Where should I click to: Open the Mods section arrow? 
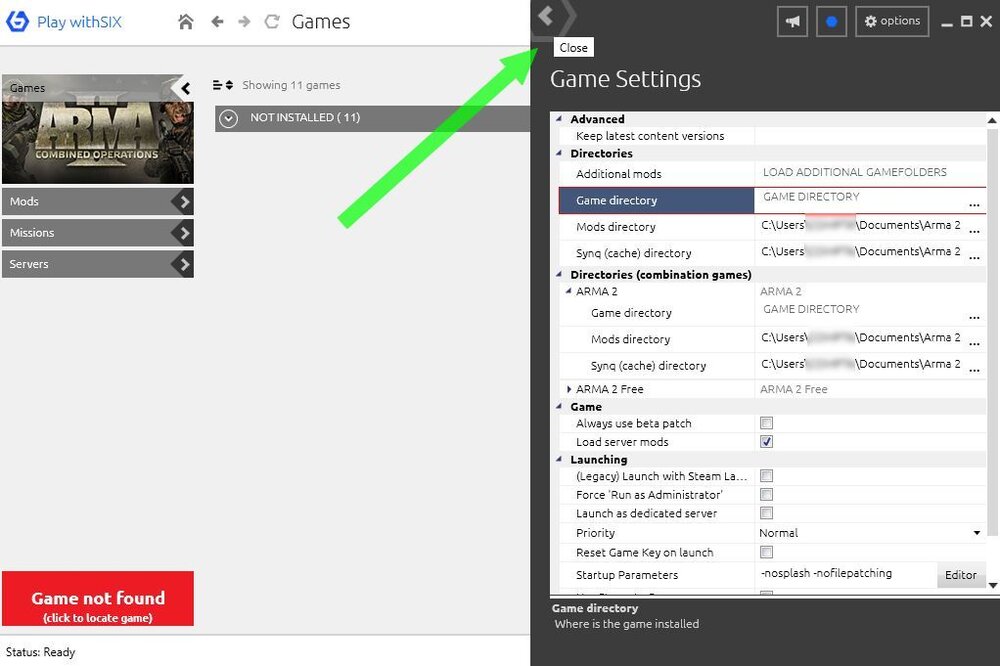click(x=184, y=202)
